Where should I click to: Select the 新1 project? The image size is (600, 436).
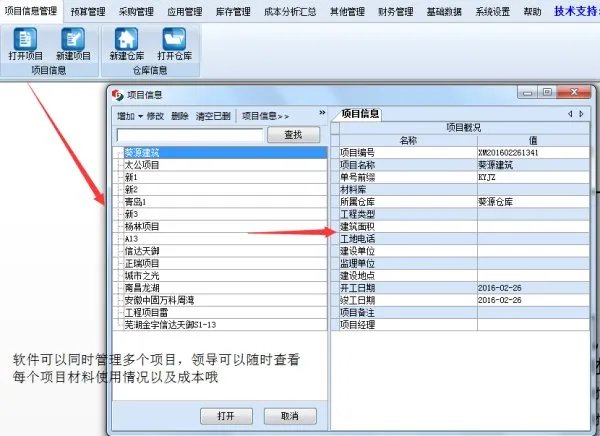(225, 178)
